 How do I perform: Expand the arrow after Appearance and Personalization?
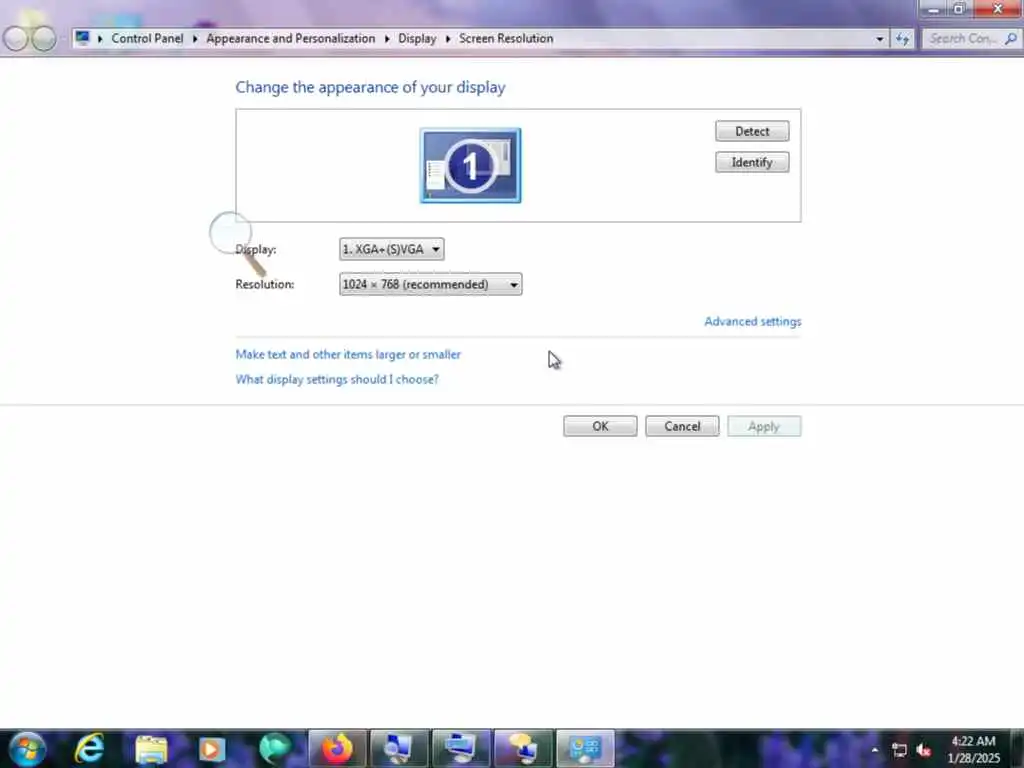click(387, 39)
